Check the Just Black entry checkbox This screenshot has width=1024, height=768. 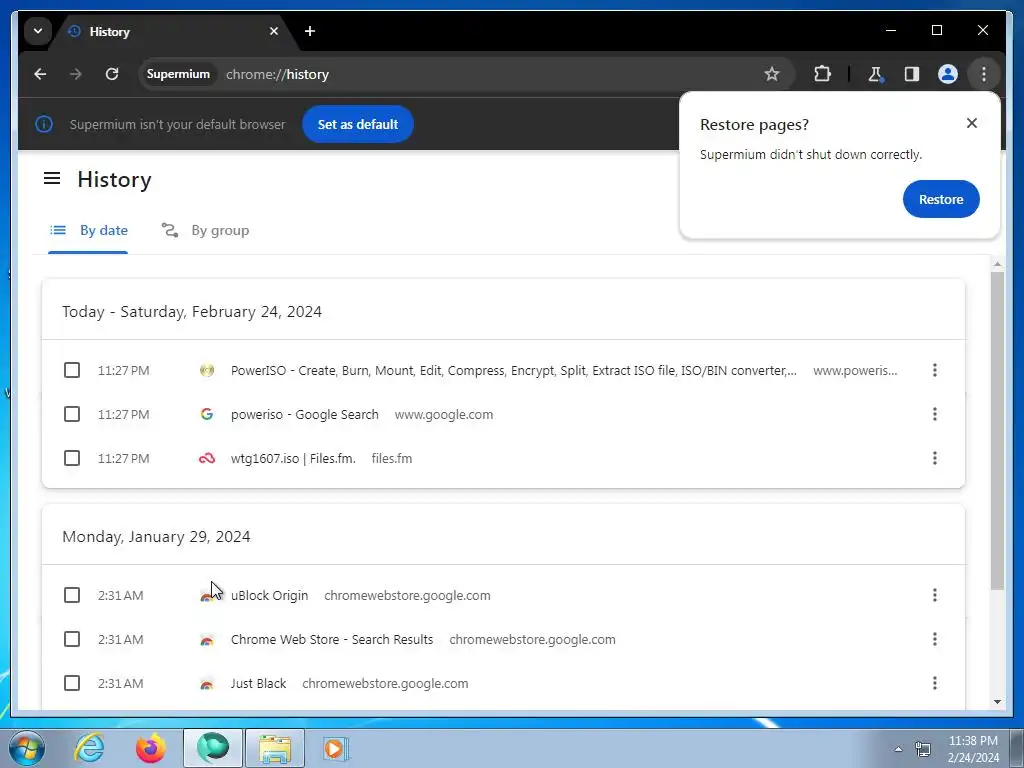pos(72,683)
